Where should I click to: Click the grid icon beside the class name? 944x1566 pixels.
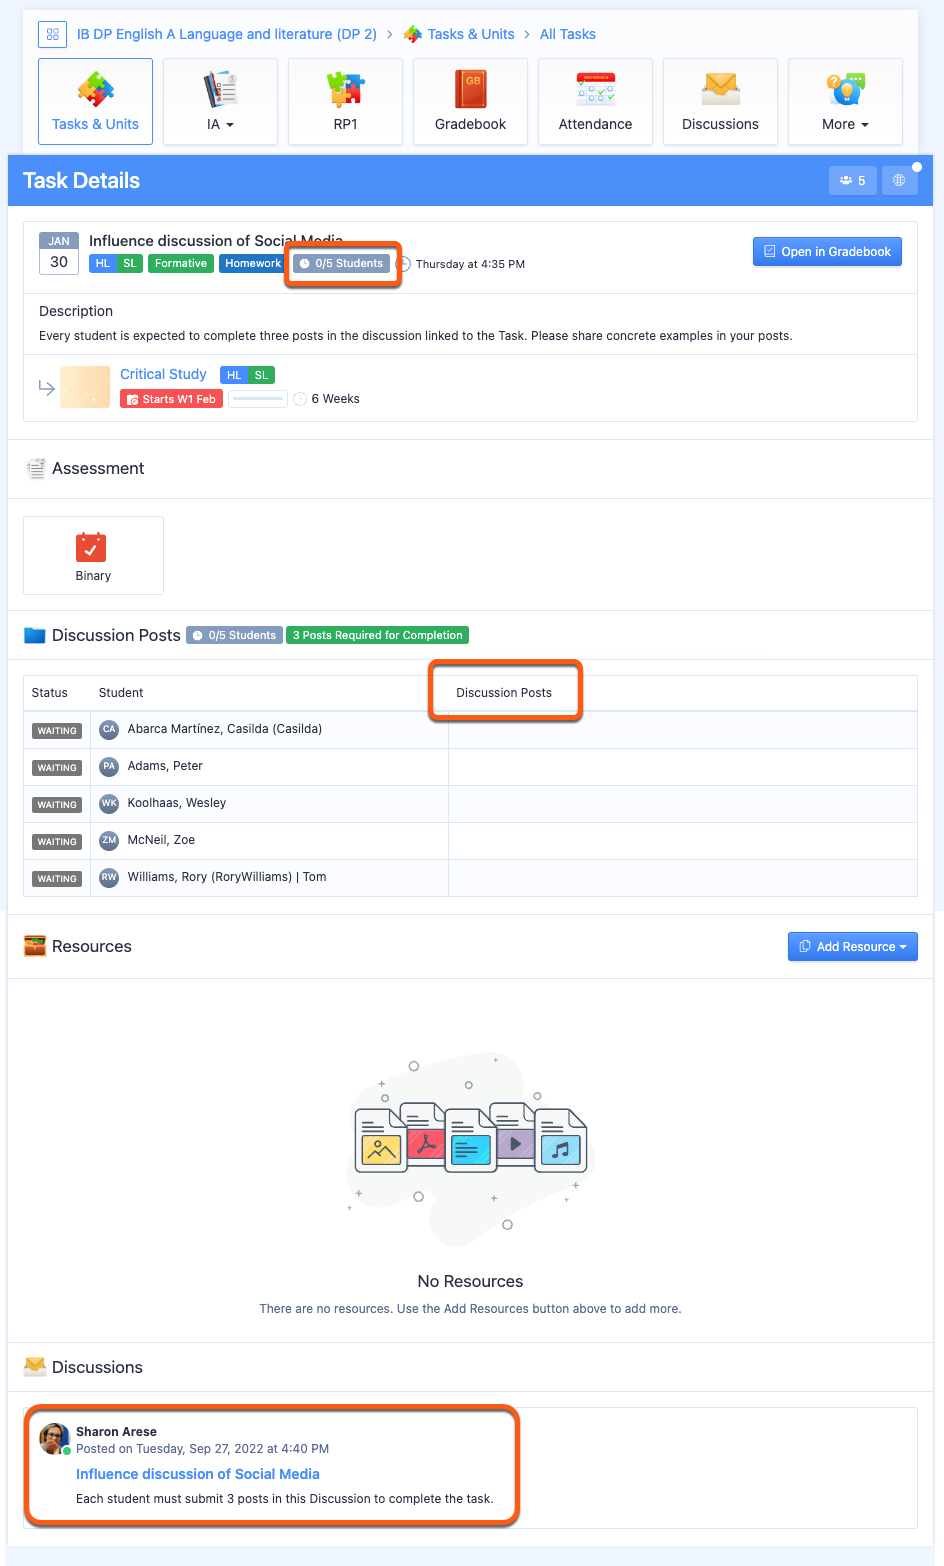pos(52,34)
